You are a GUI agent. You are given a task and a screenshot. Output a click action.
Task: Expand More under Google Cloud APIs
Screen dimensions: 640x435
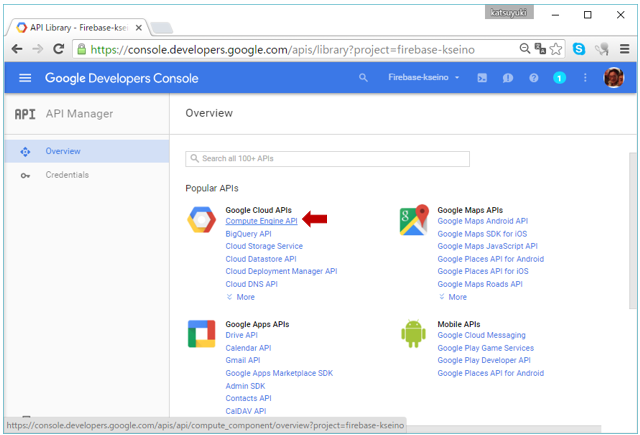(x=241, y=297)
